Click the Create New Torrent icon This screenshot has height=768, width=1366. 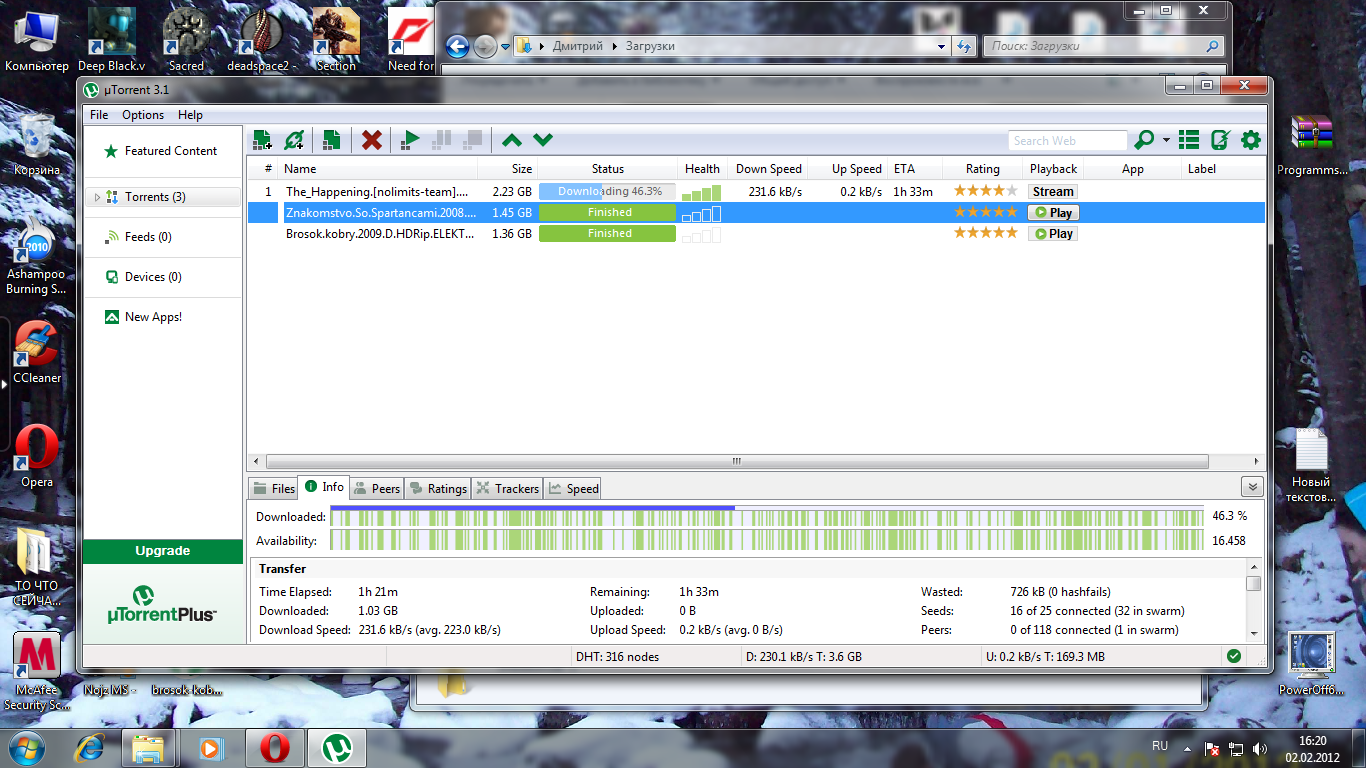click(x=331, y=140)
